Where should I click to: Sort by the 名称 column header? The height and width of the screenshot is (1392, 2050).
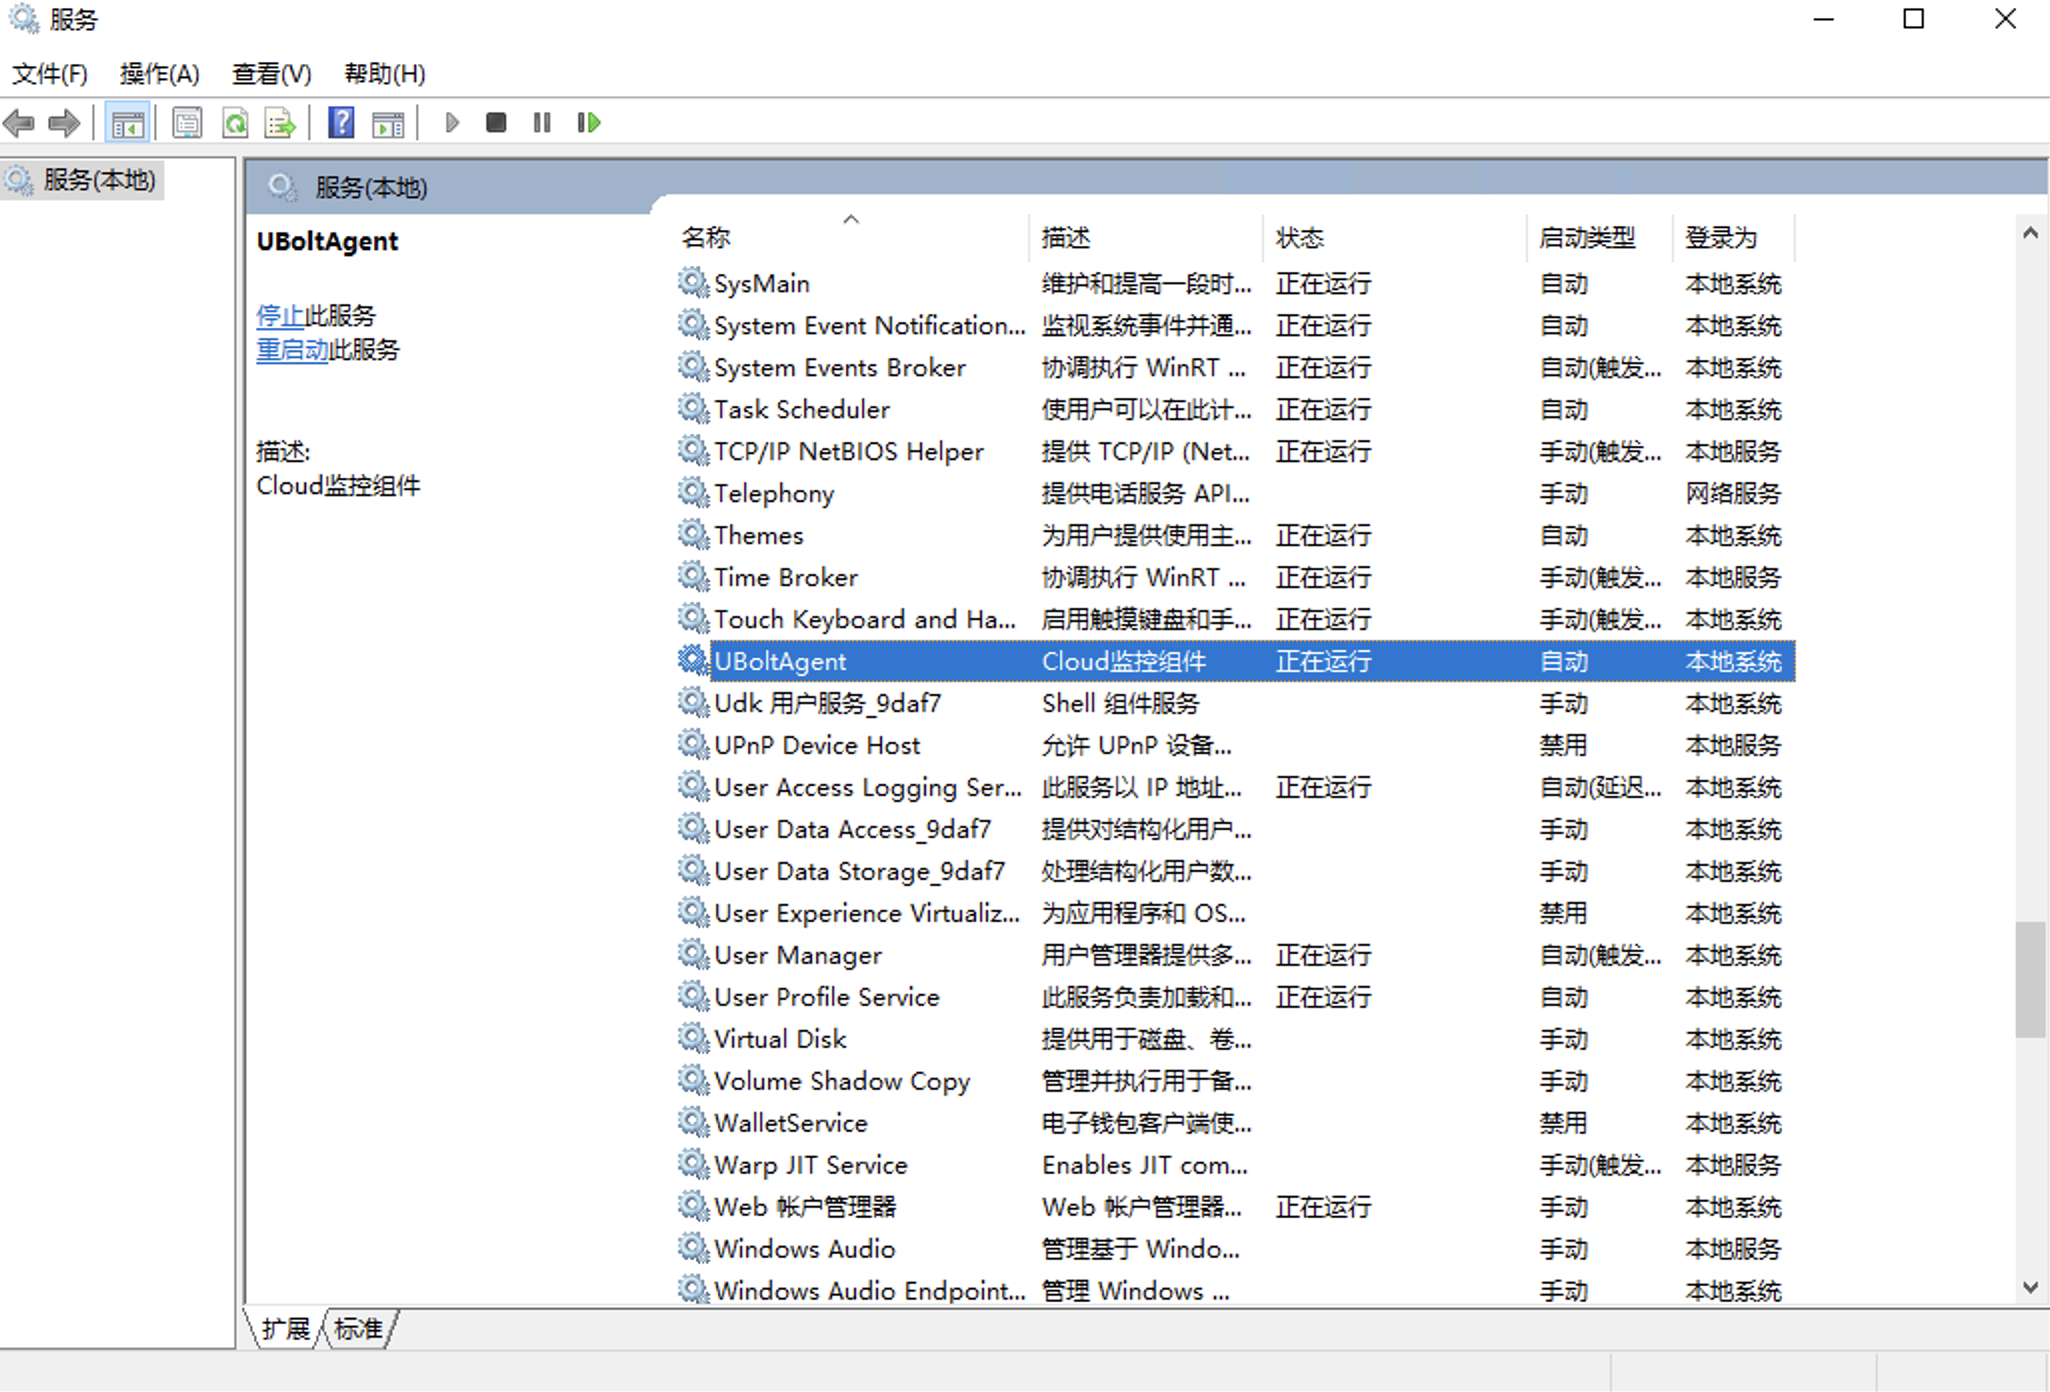pyautogui.click(x=706, y=238)
